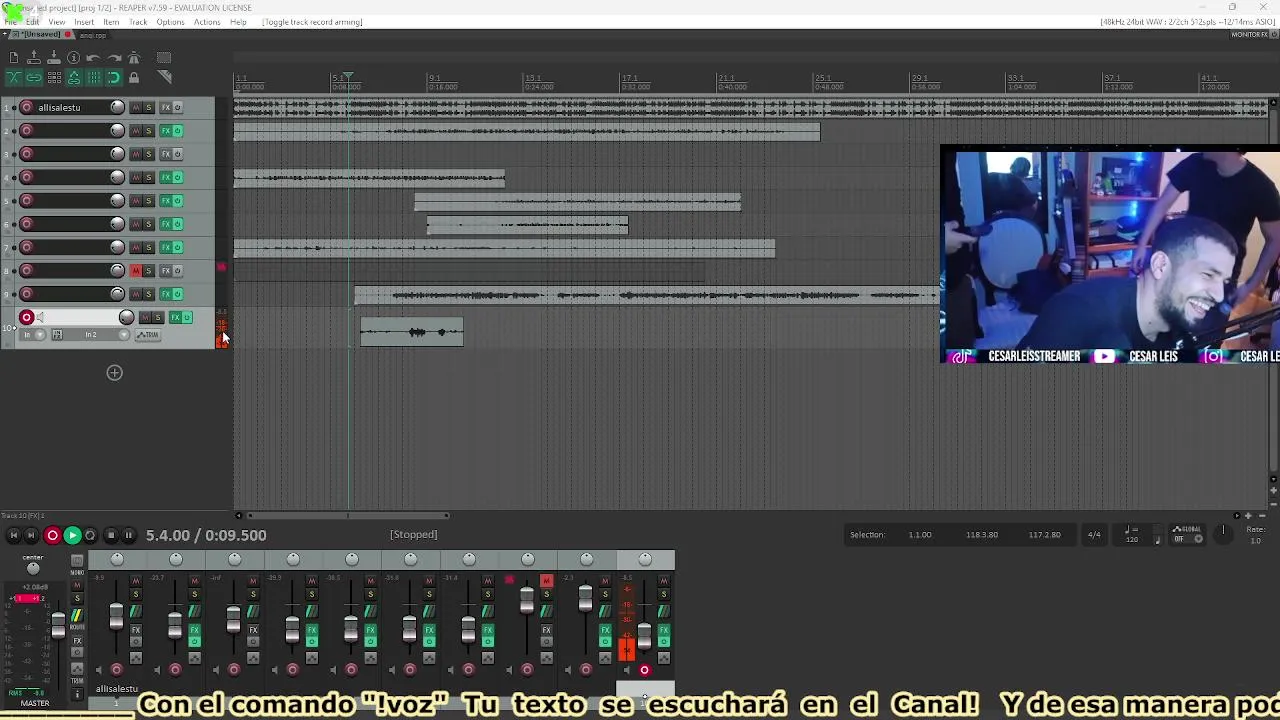1280x720 pixels.
Task: Toggle the locking padlock icon
Action: [x=134, y=78]
